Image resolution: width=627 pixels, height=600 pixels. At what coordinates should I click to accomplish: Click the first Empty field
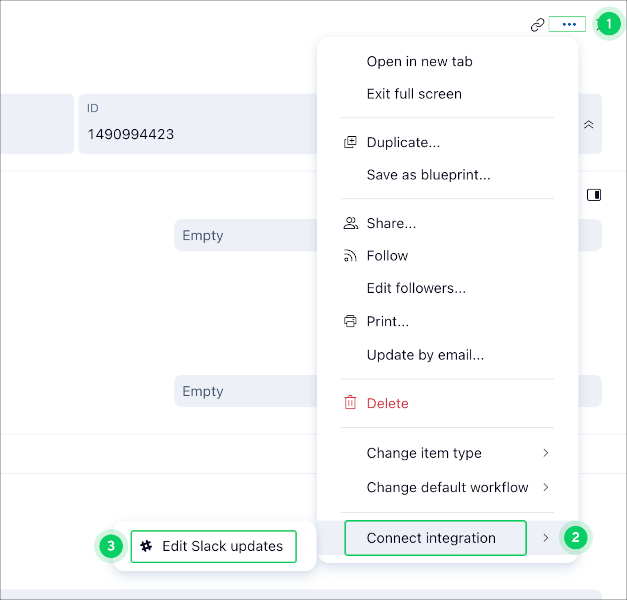245,236
